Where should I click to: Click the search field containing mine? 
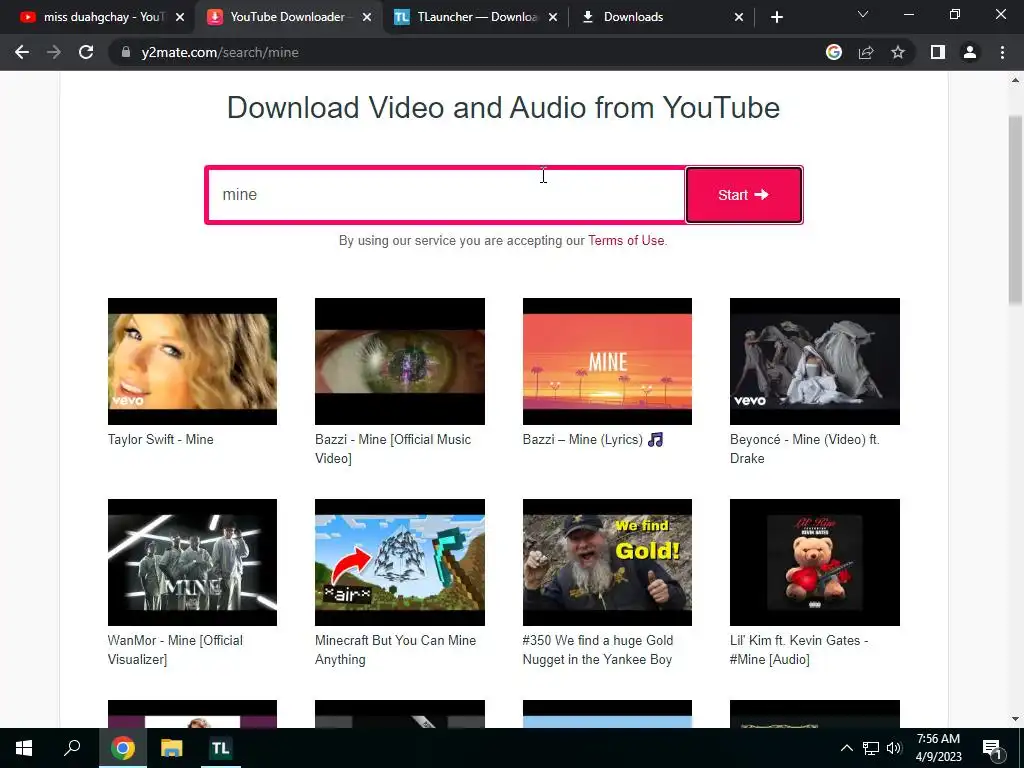445,195
